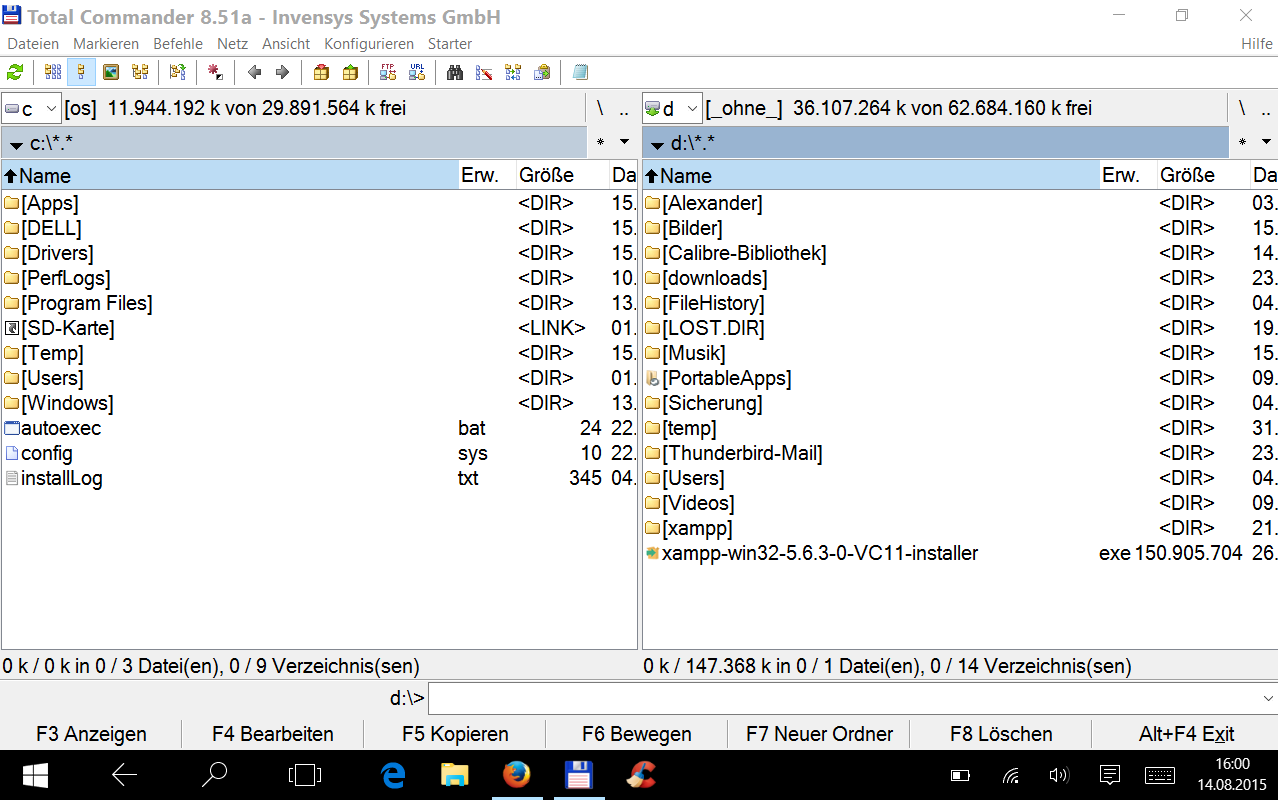The height and width of the screenshot is (800, 1278).
Task: Sort left panel by Name column header
Action: [230, 175]
